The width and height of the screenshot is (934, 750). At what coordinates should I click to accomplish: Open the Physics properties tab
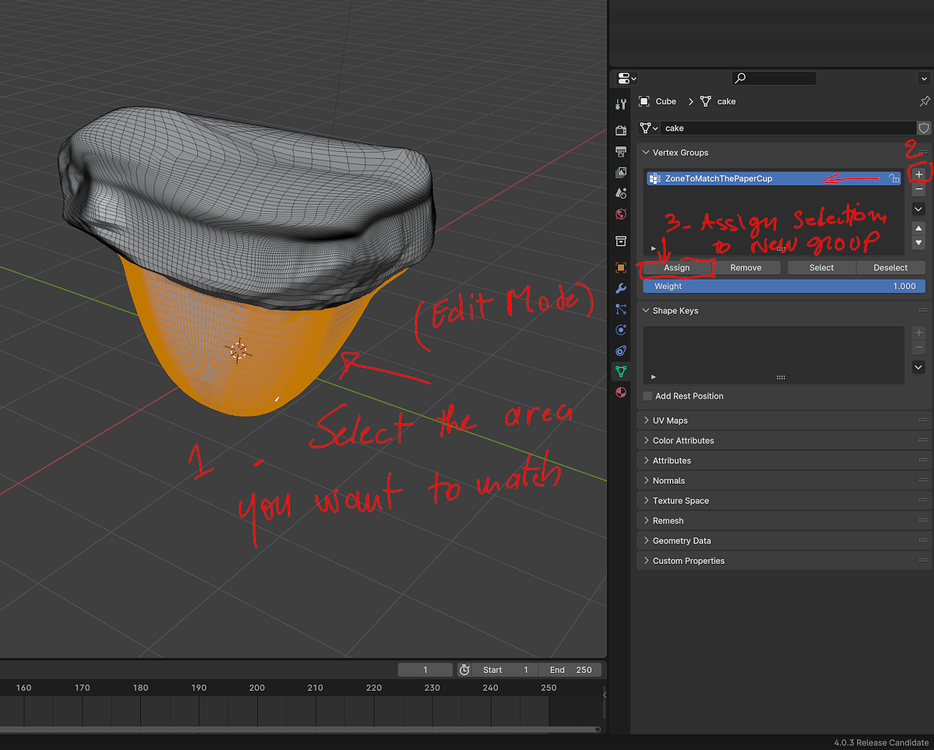(621, 329)
